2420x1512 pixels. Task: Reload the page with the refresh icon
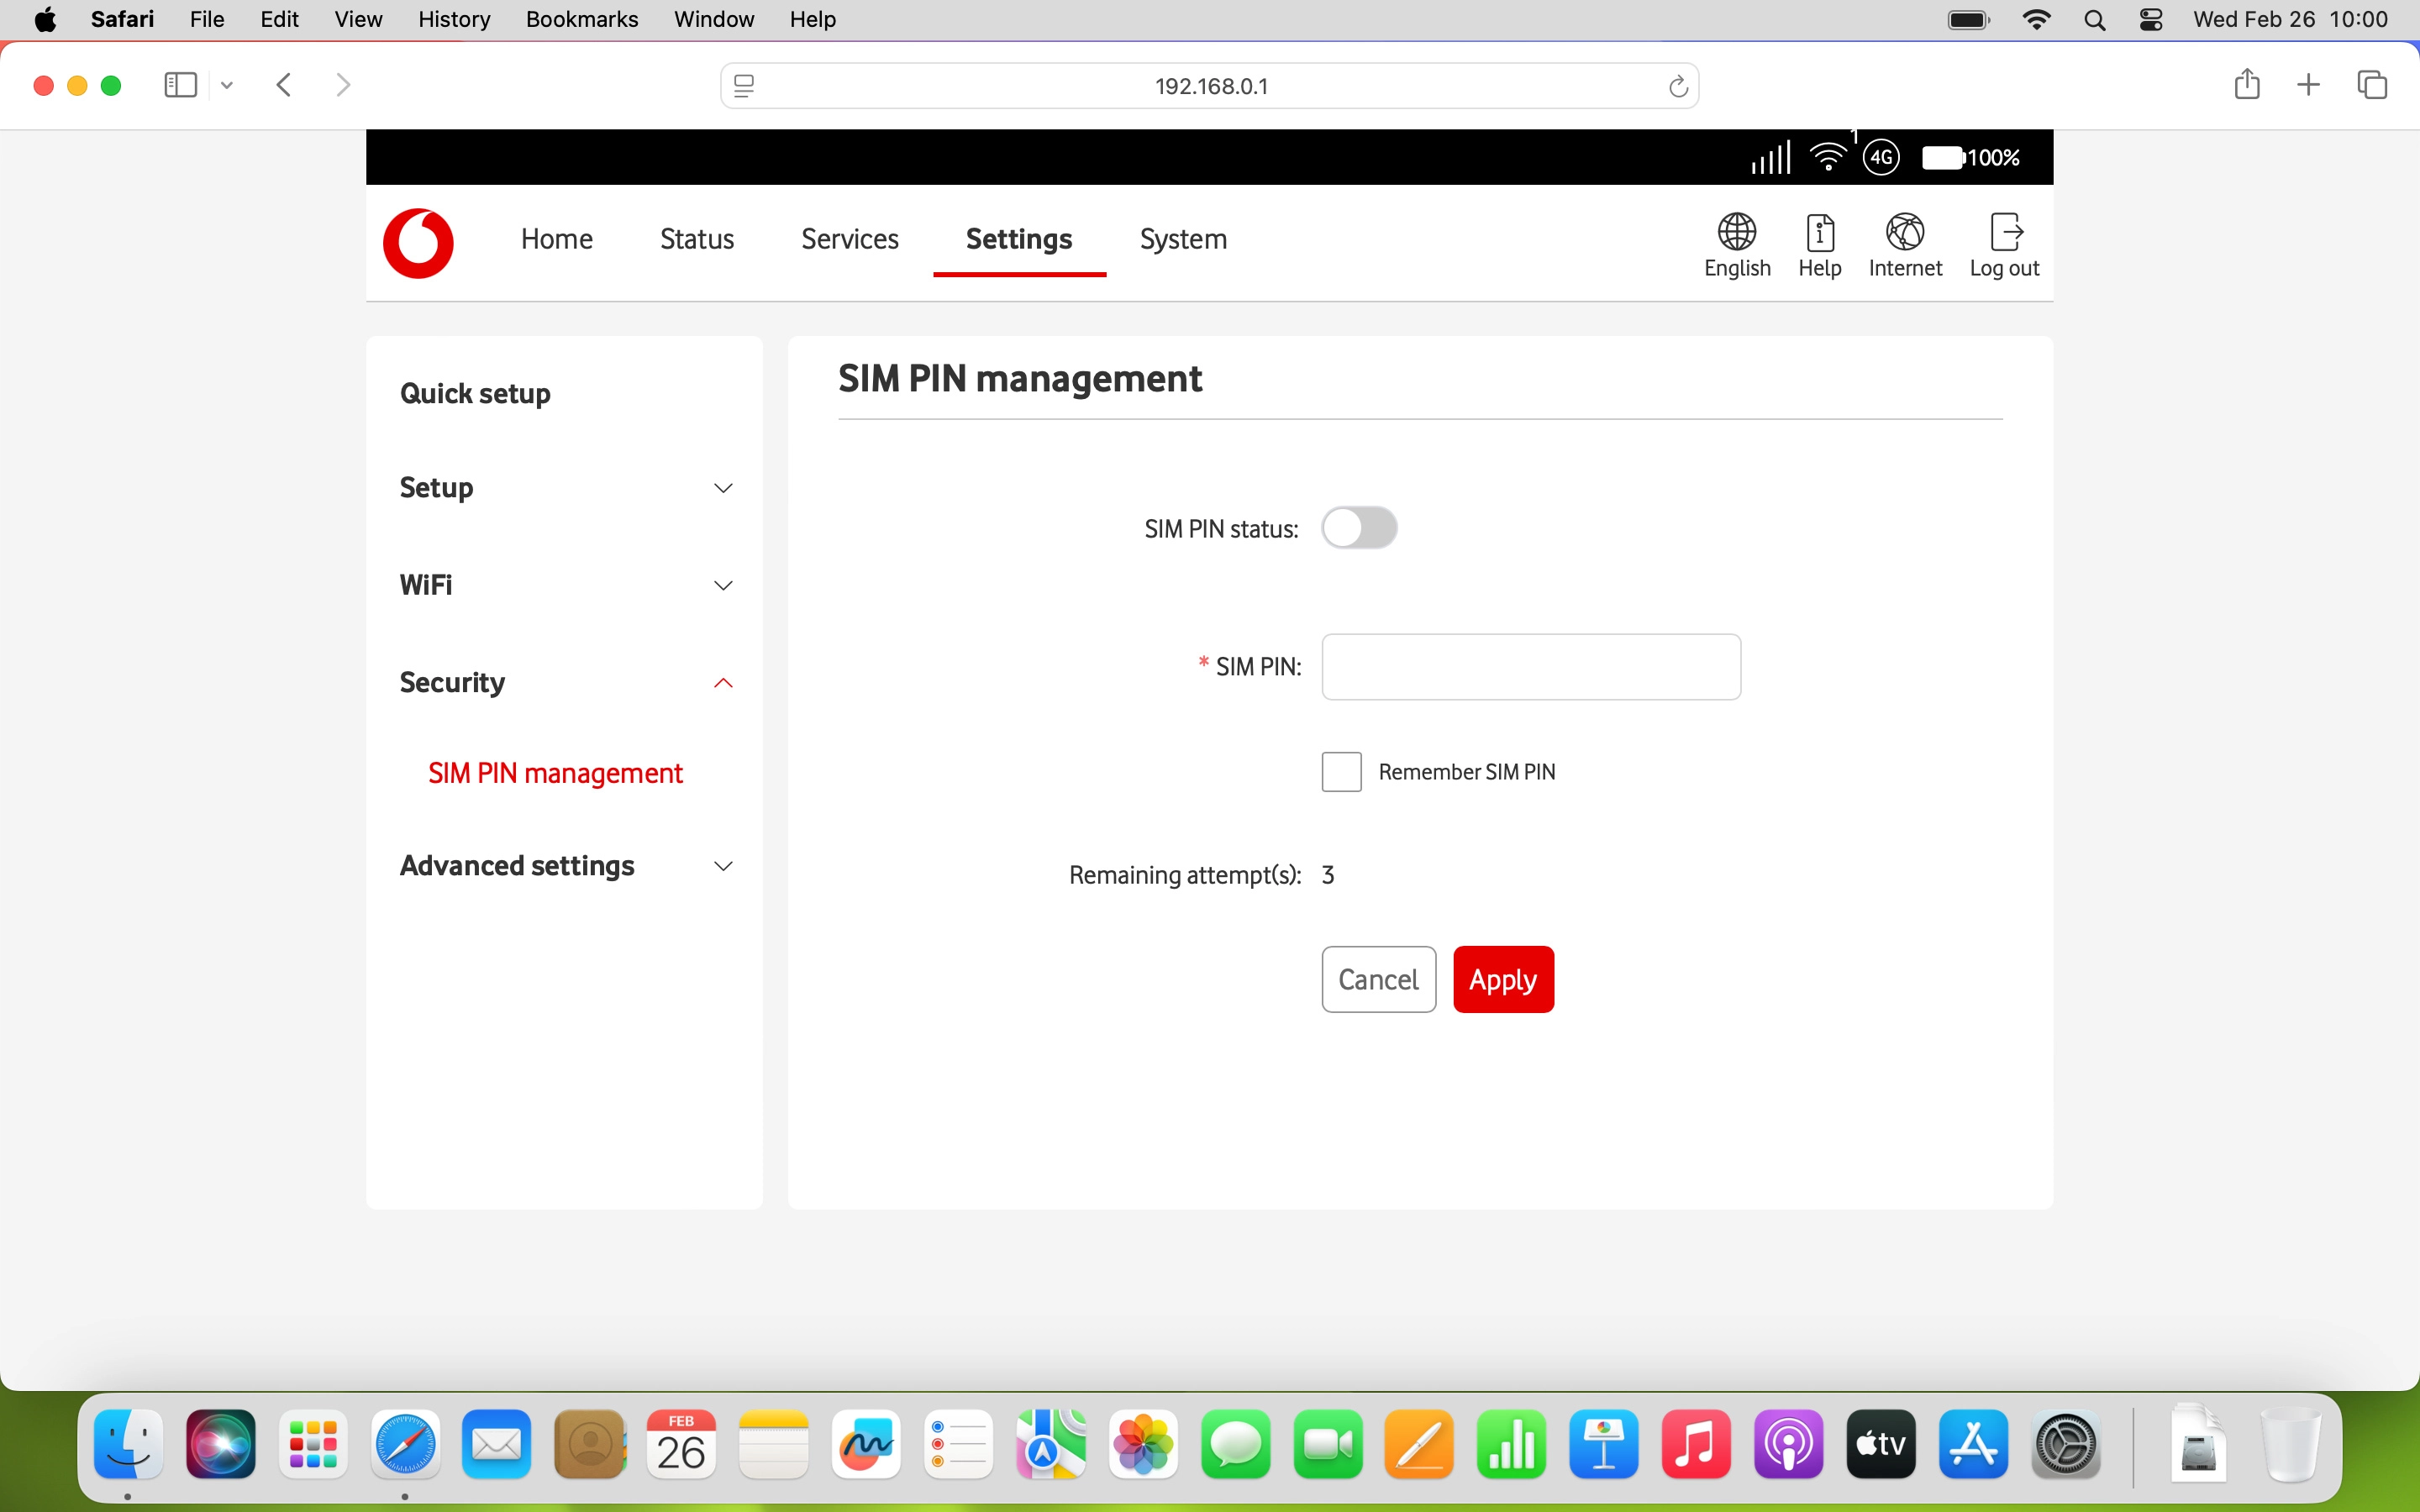coord(1678,87)
